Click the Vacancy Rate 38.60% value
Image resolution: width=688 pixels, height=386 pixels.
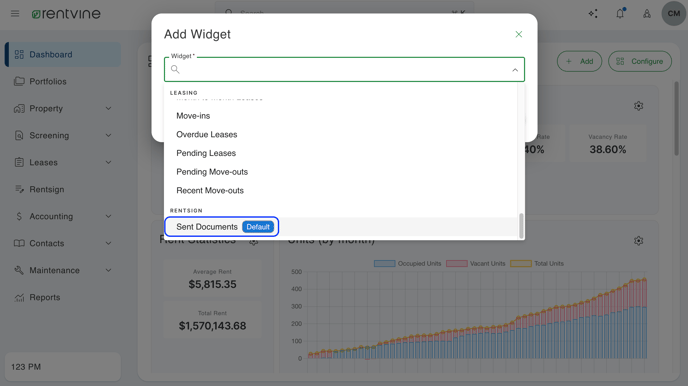coord(608,150)
